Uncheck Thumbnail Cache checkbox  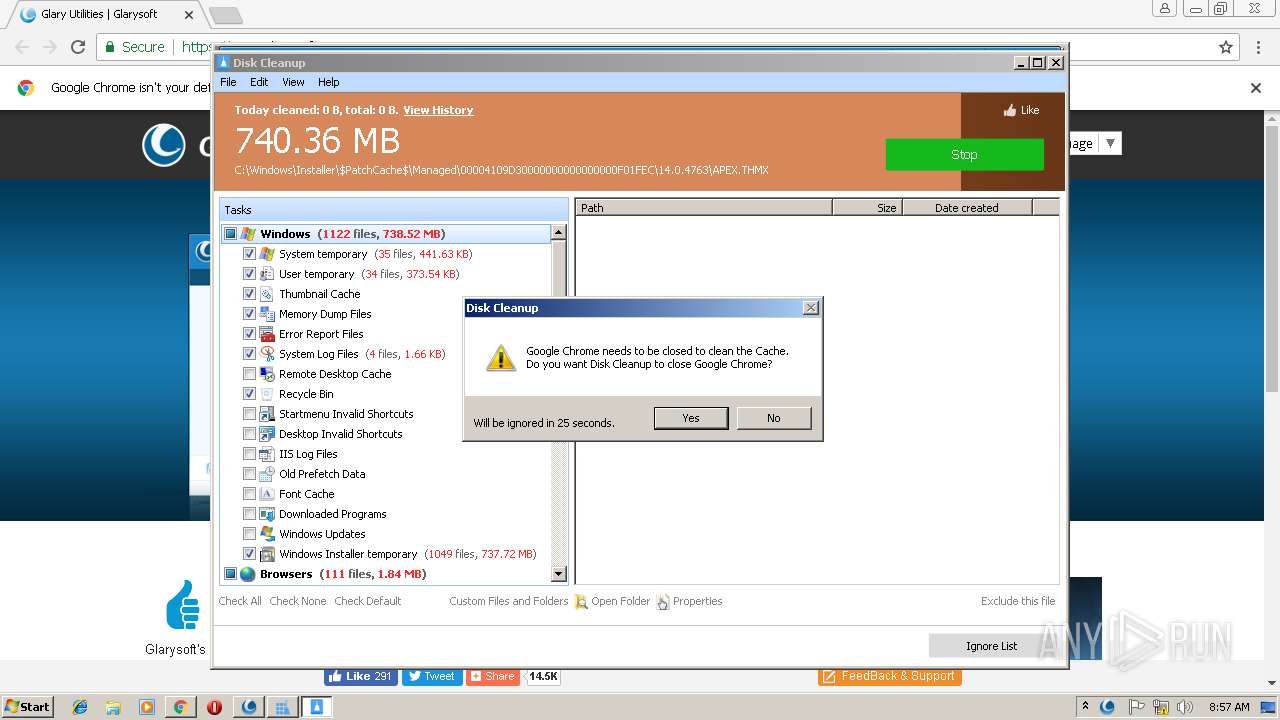249,294
